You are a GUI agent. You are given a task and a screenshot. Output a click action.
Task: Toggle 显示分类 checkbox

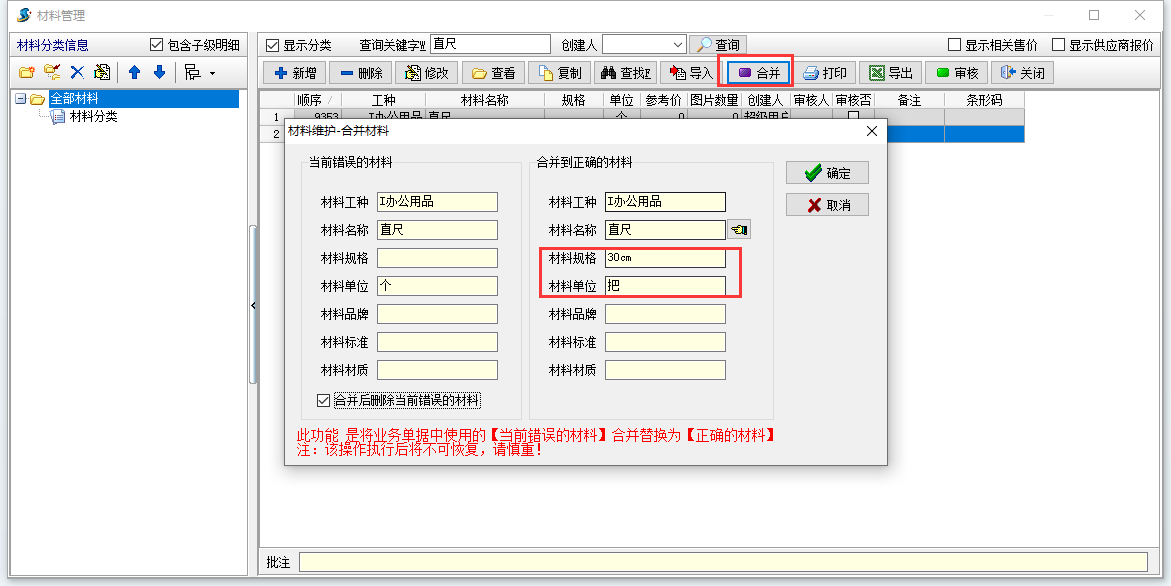pyautogui.click(x=273, y=45)
